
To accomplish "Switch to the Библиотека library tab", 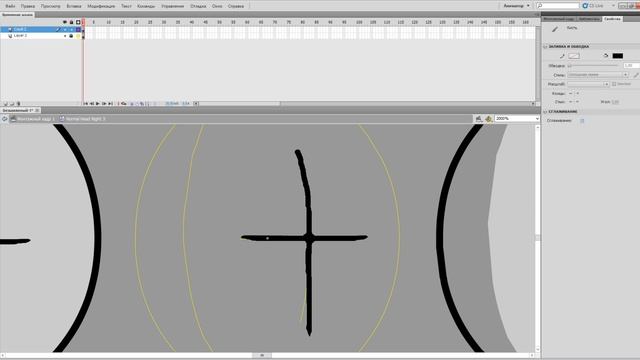I will coord(589,19).
